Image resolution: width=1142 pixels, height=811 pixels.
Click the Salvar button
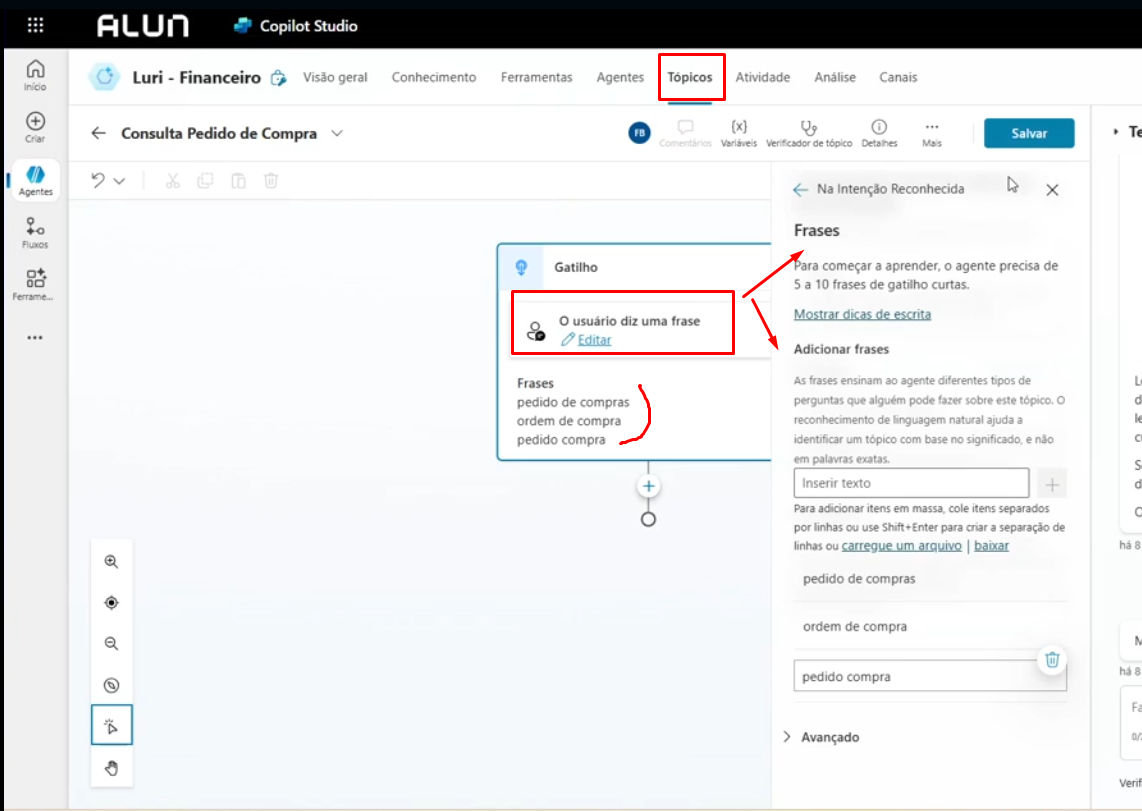(1029, 131)
